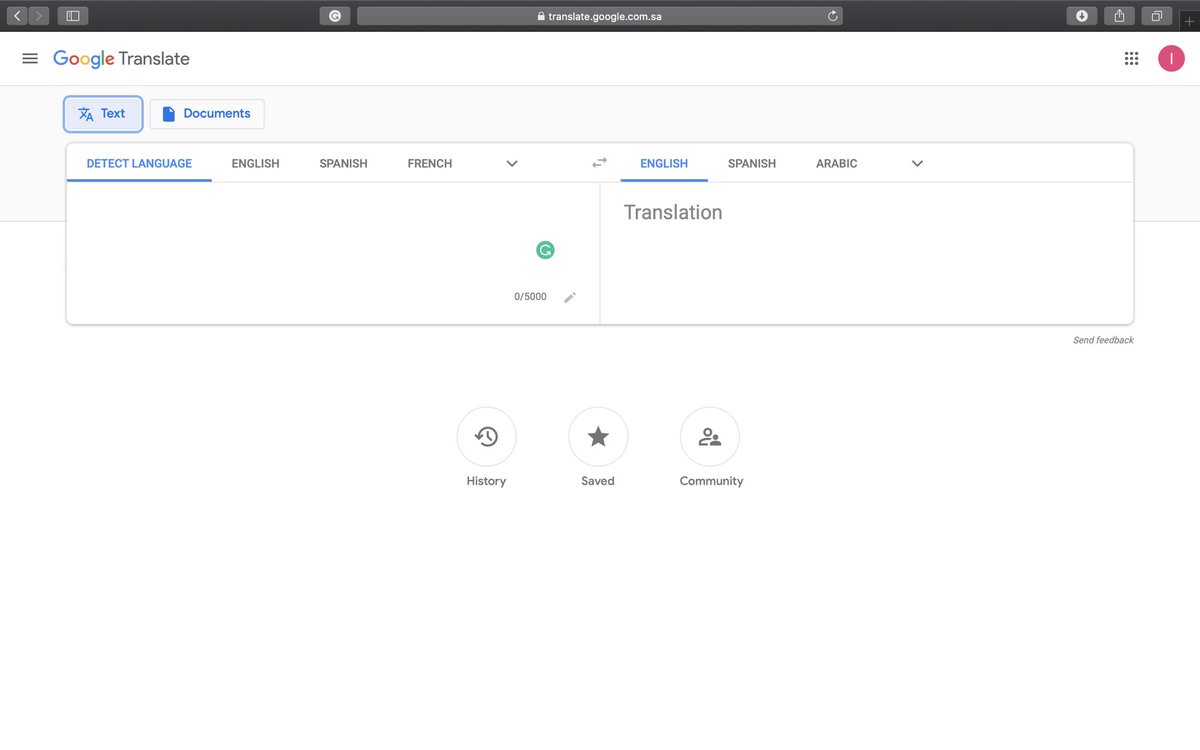Reload the page with the refresh icon
The image size is (1200, 750).
tap(832, 16)
